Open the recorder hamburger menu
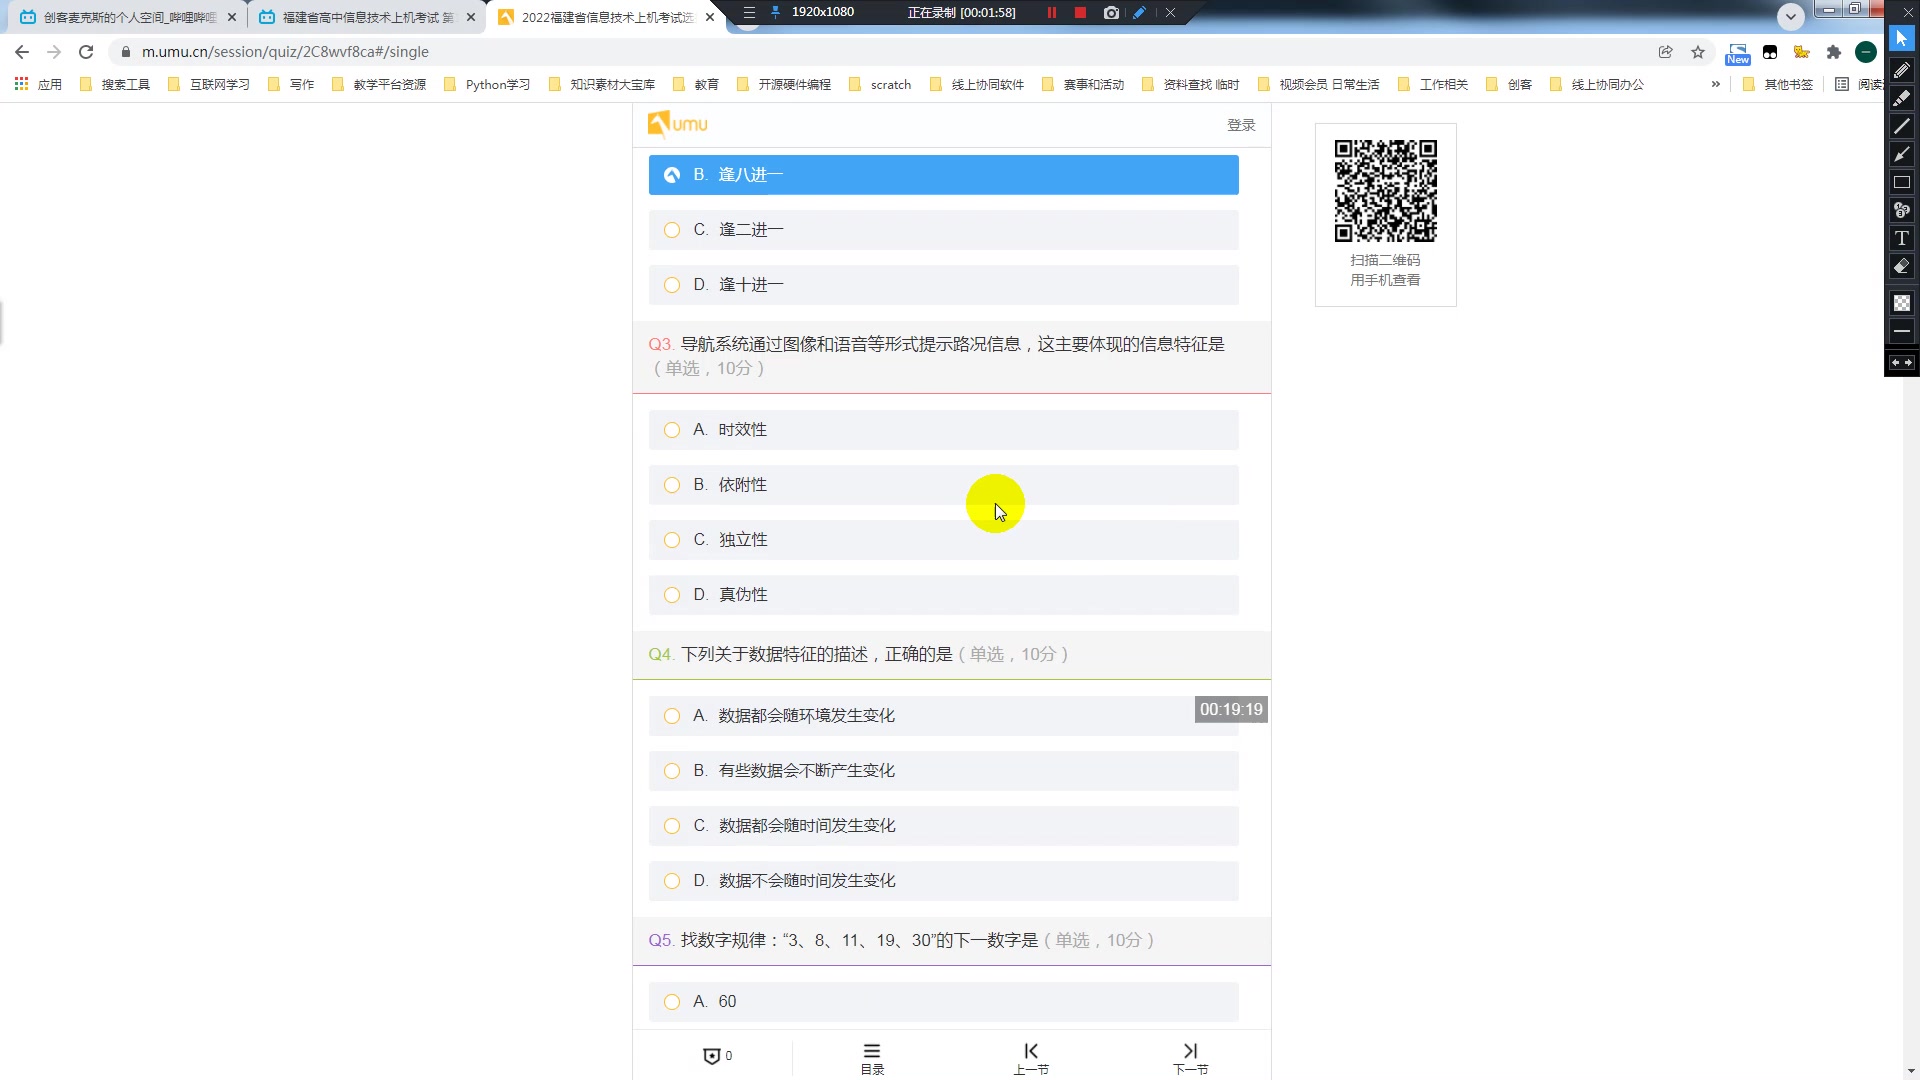Viewport: 1920px width, 1080px height. point(749,13)
